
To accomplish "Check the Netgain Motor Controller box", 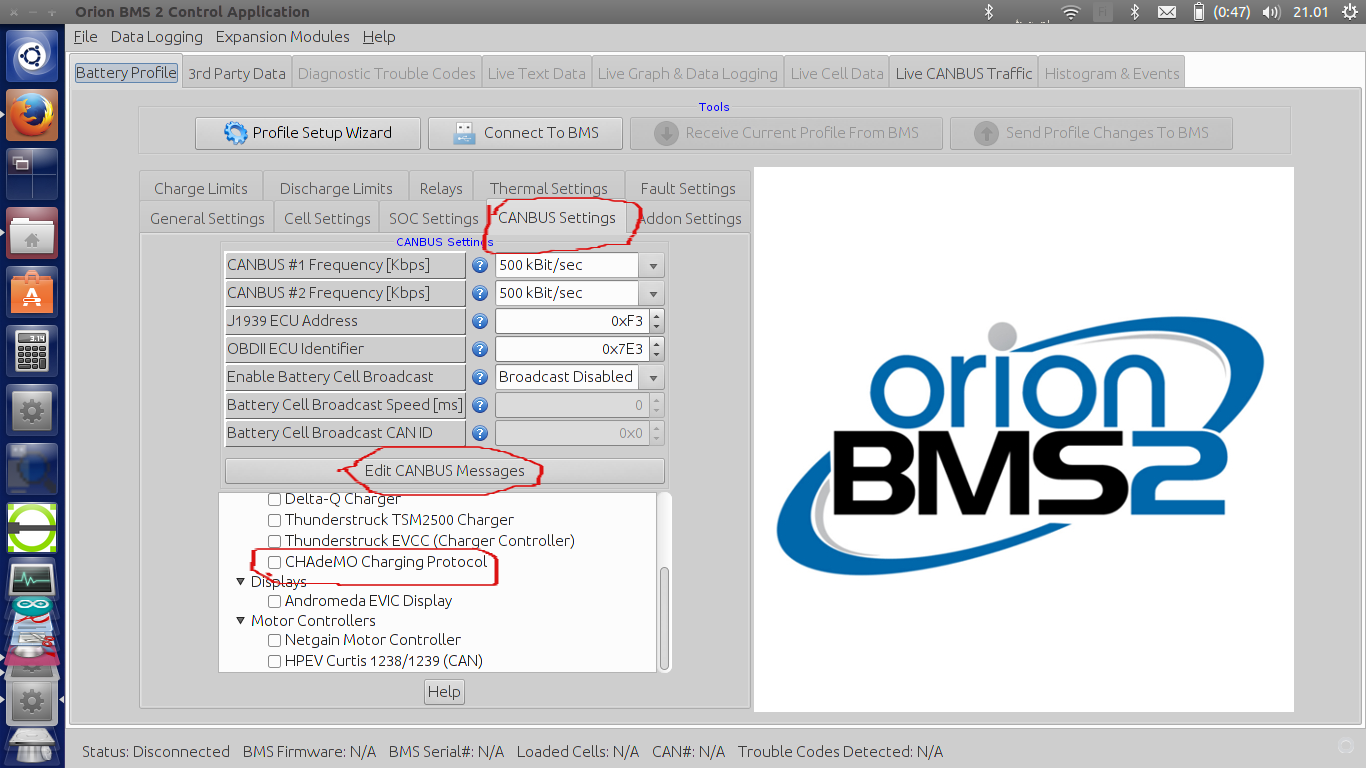I will coord(275,640).
